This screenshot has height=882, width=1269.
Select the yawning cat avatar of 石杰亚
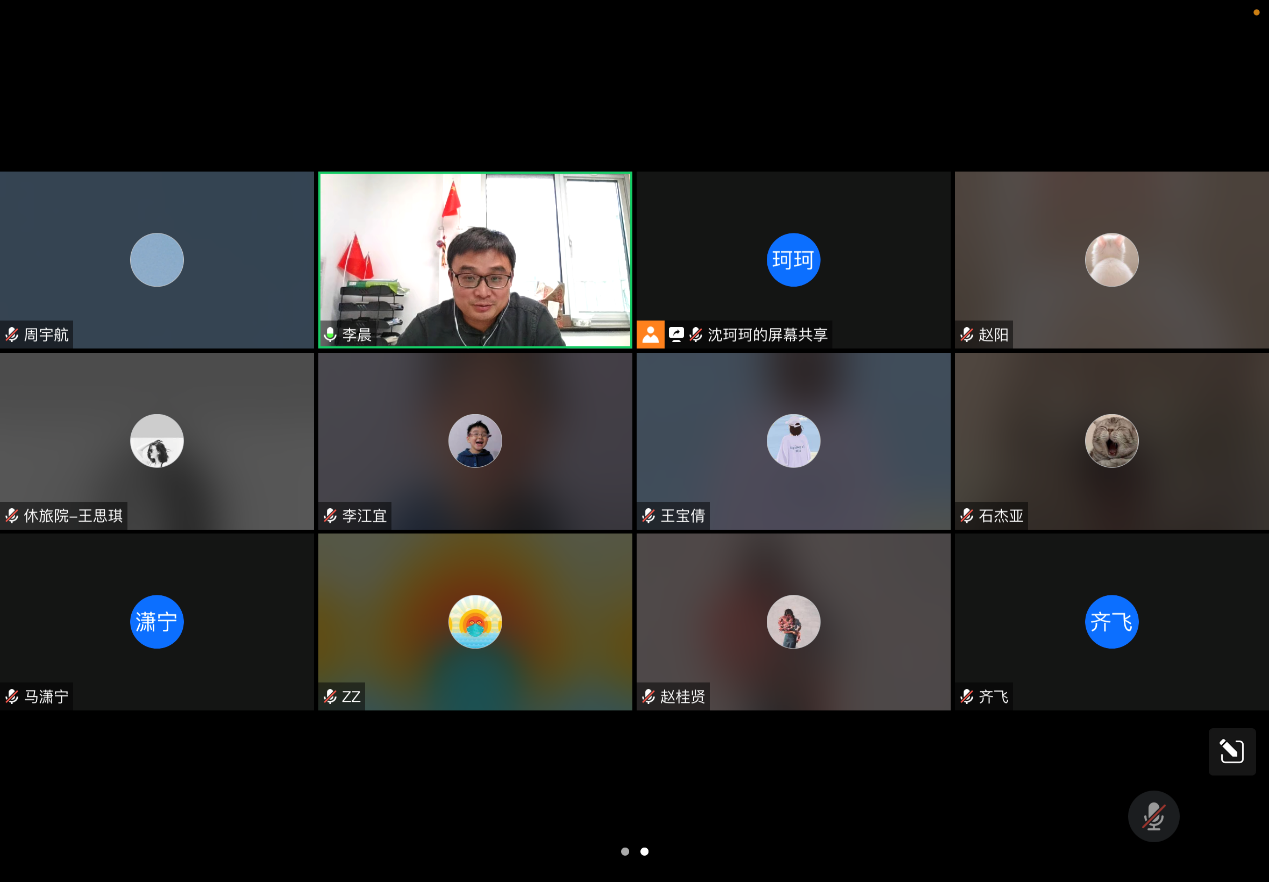point(1111,441)
